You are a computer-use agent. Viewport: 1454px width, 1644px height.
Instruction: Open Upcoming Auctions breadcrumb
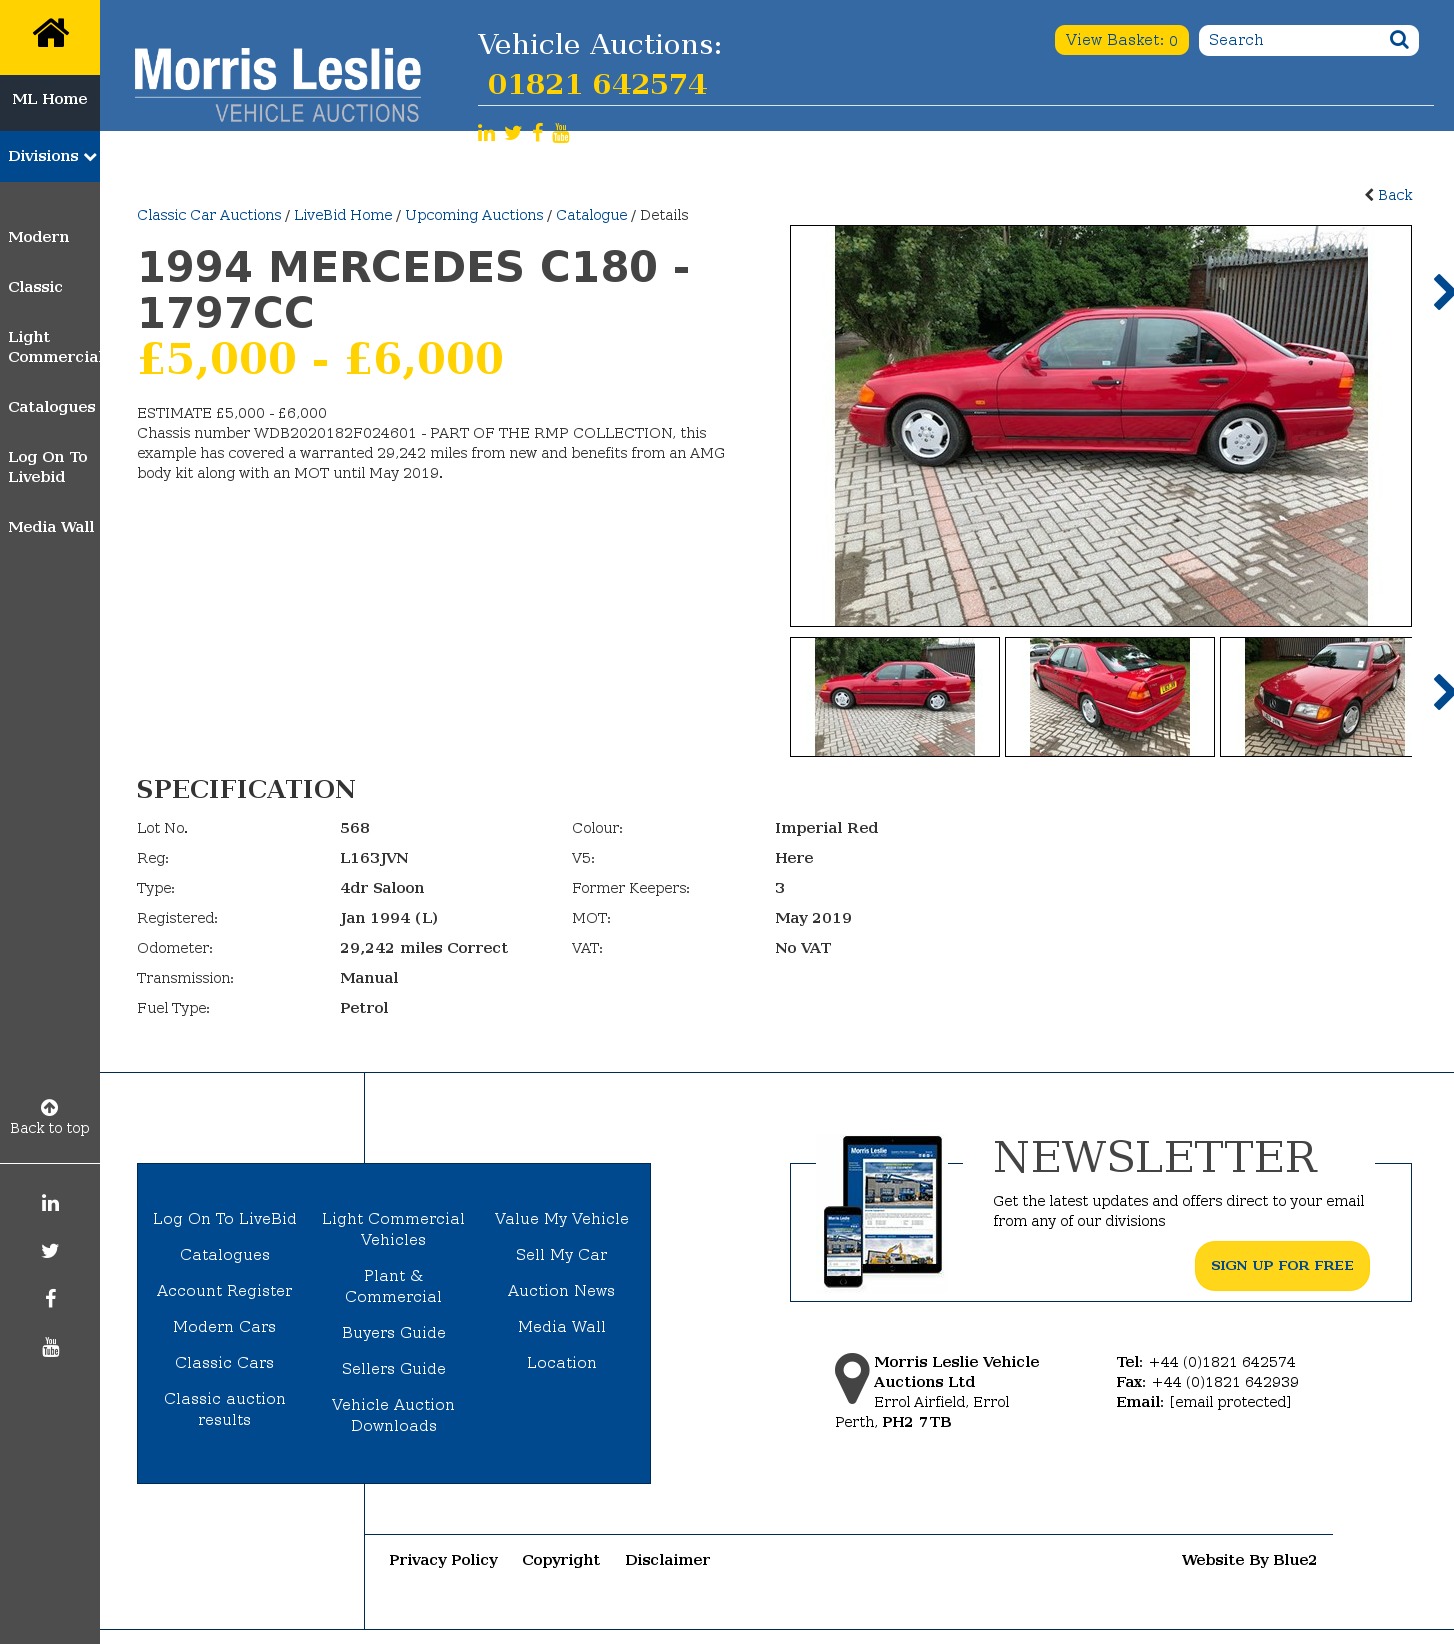click(474, 215)
